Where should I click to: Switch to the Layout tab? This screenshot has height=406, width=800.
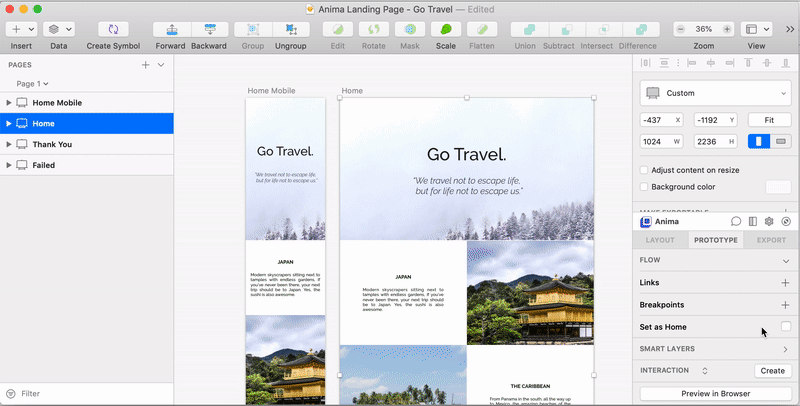660,240
